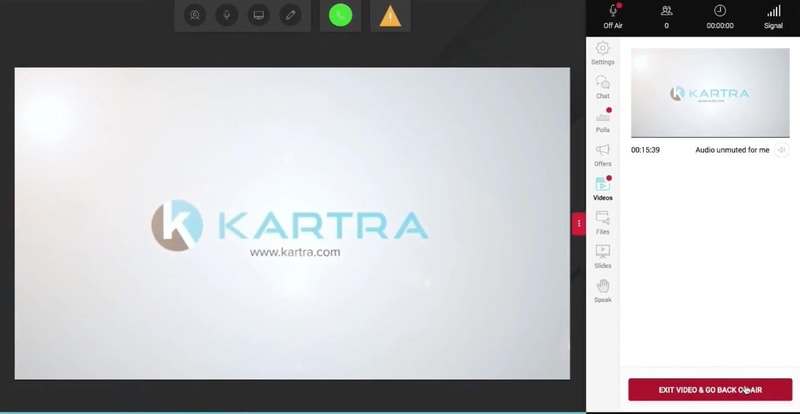The width and height of the screenshot is (800, 414).
Task: Check the Signal strength indicator
Action: point(773,16)
